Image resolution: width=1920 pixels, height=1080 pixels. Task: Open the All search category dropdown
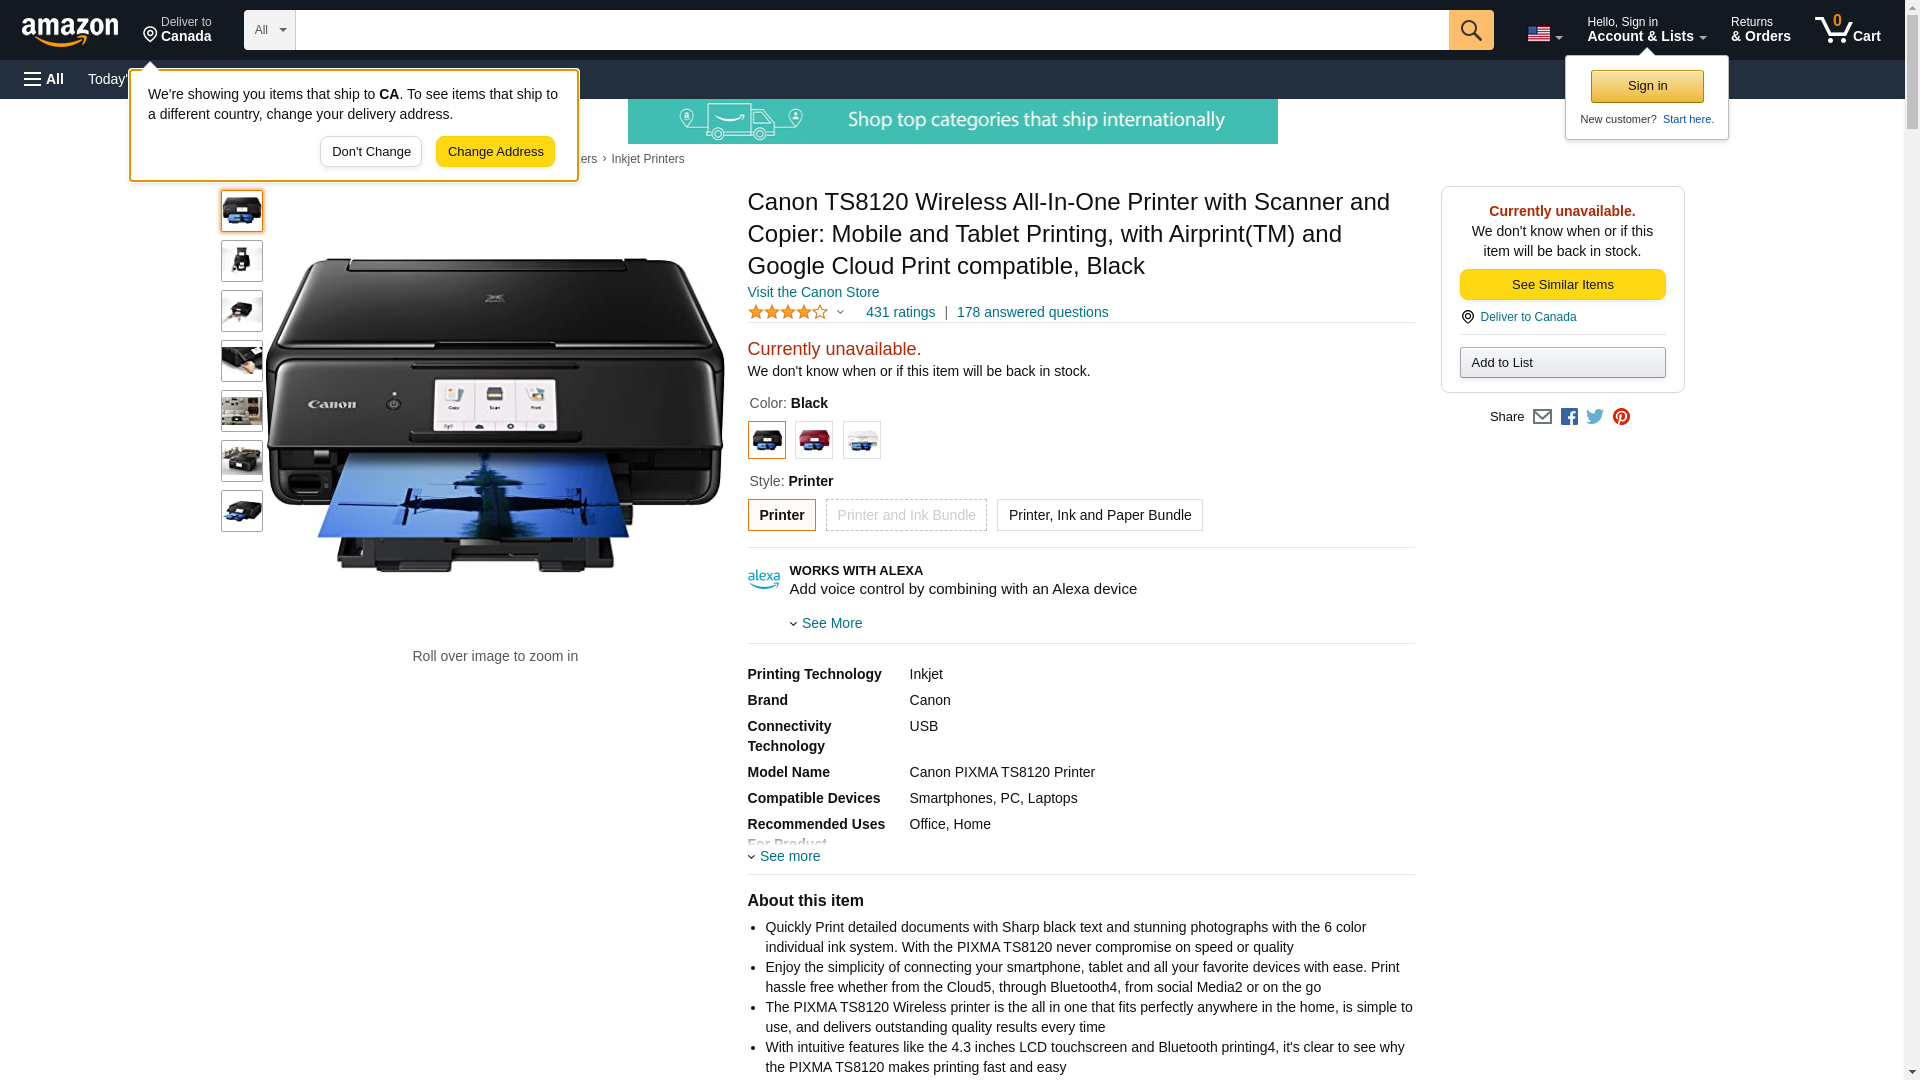tap(270, 30)
